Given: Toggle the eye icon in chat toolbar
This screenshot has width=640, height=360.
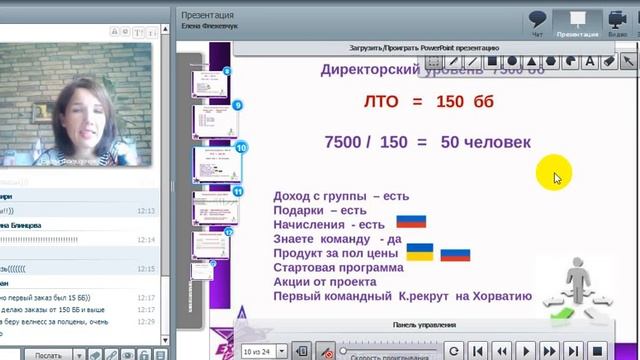Looking at the screenshot, I should pos(128,355).
